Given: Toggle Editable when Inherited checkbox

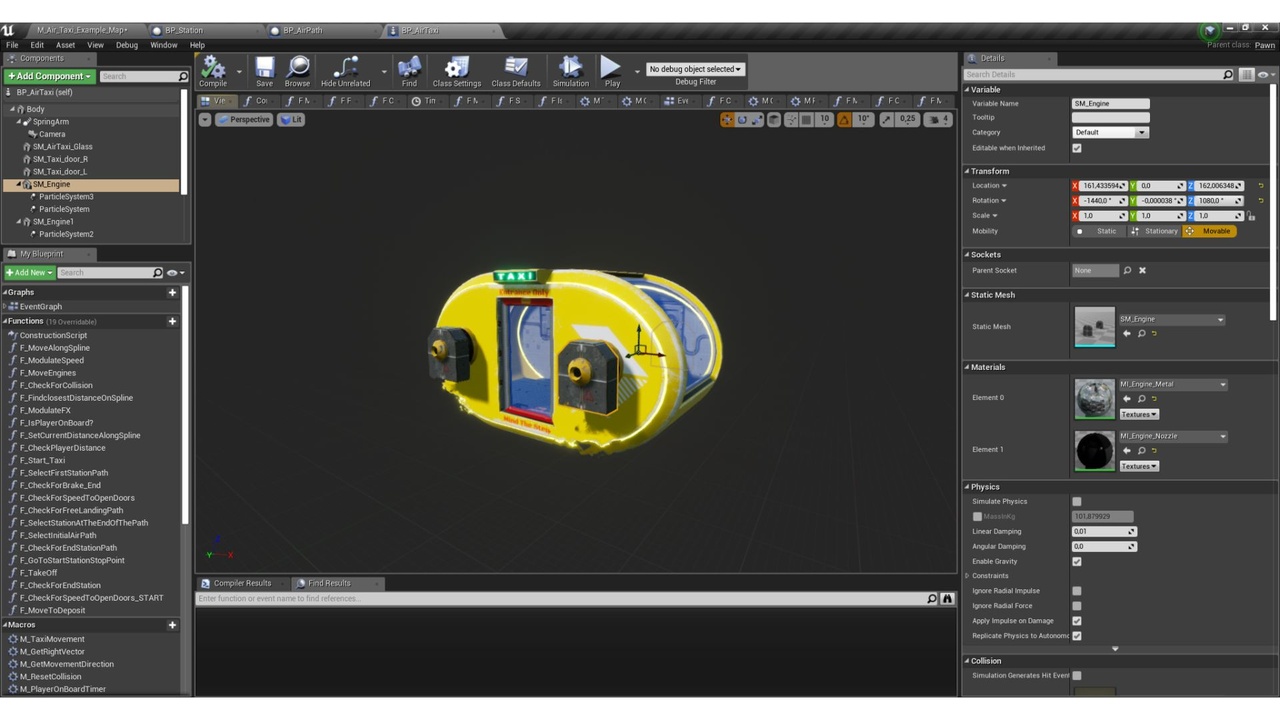Looking at the screenshot, I should click(1077, 148).
